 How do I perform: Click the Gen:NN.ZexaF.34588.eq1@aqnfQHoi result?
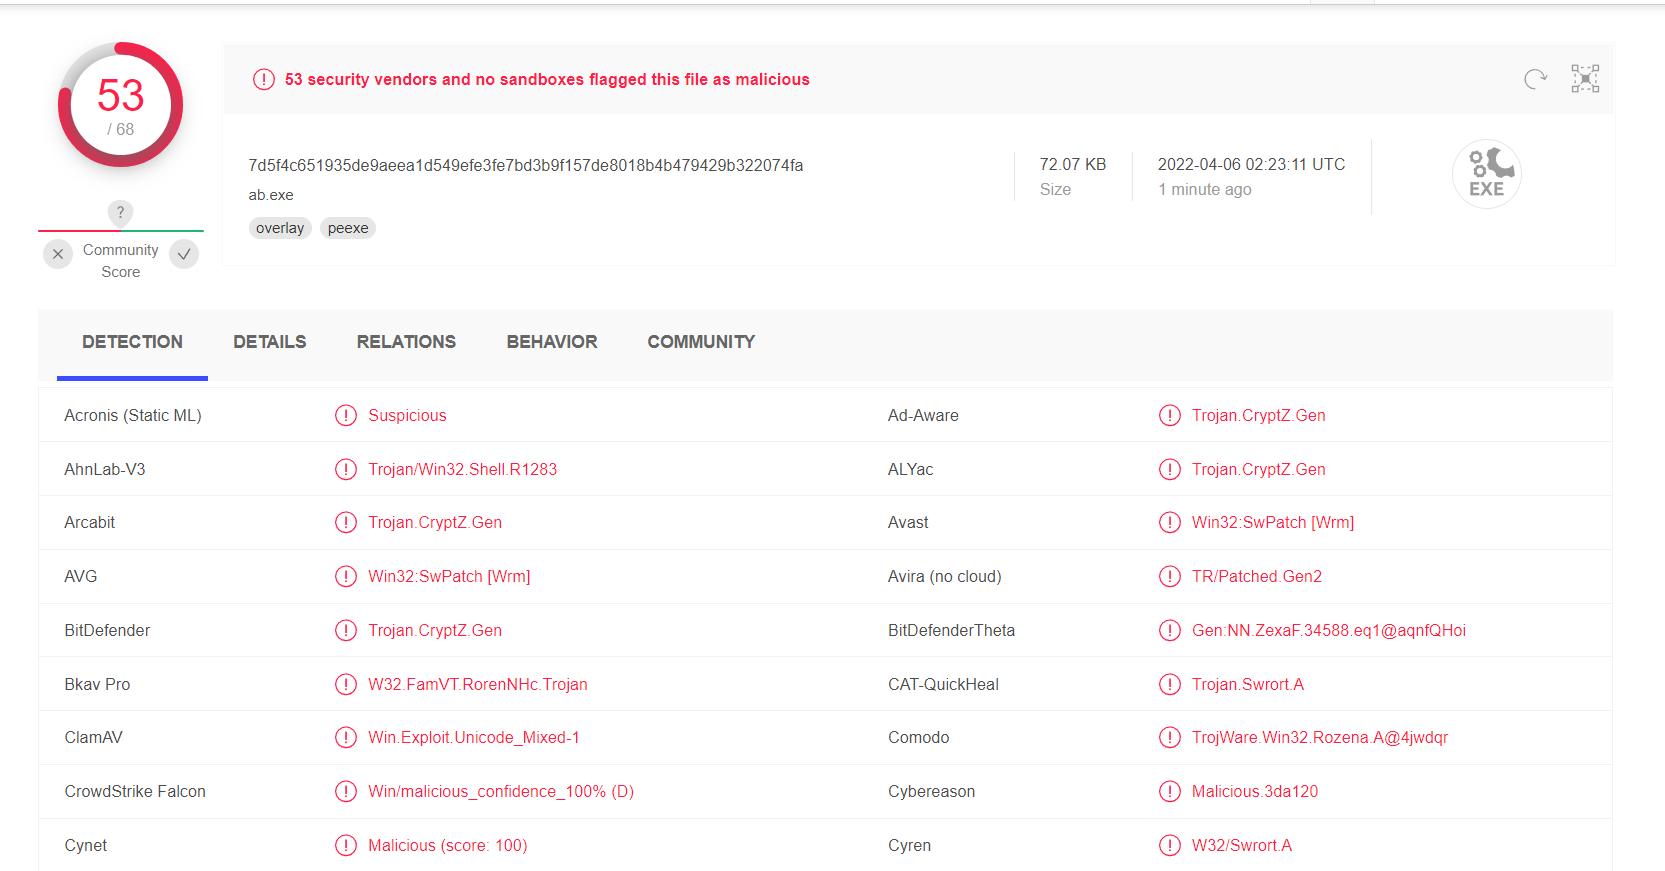click(x=1329, y=630)
